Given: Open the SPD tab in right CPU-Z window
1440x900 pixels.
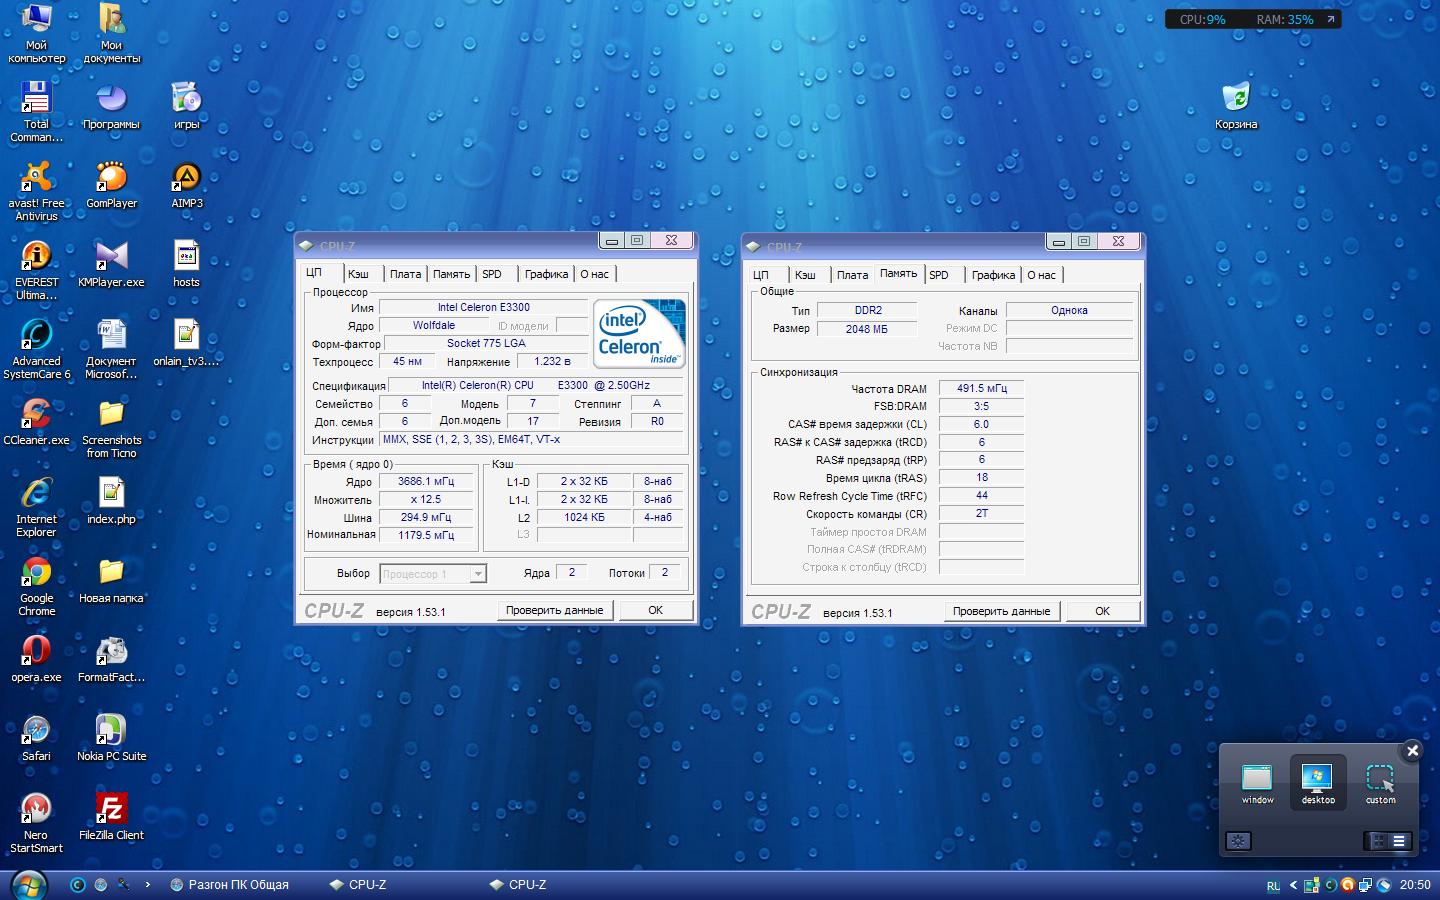Looking at the screenshot, I should click(939, 275).
